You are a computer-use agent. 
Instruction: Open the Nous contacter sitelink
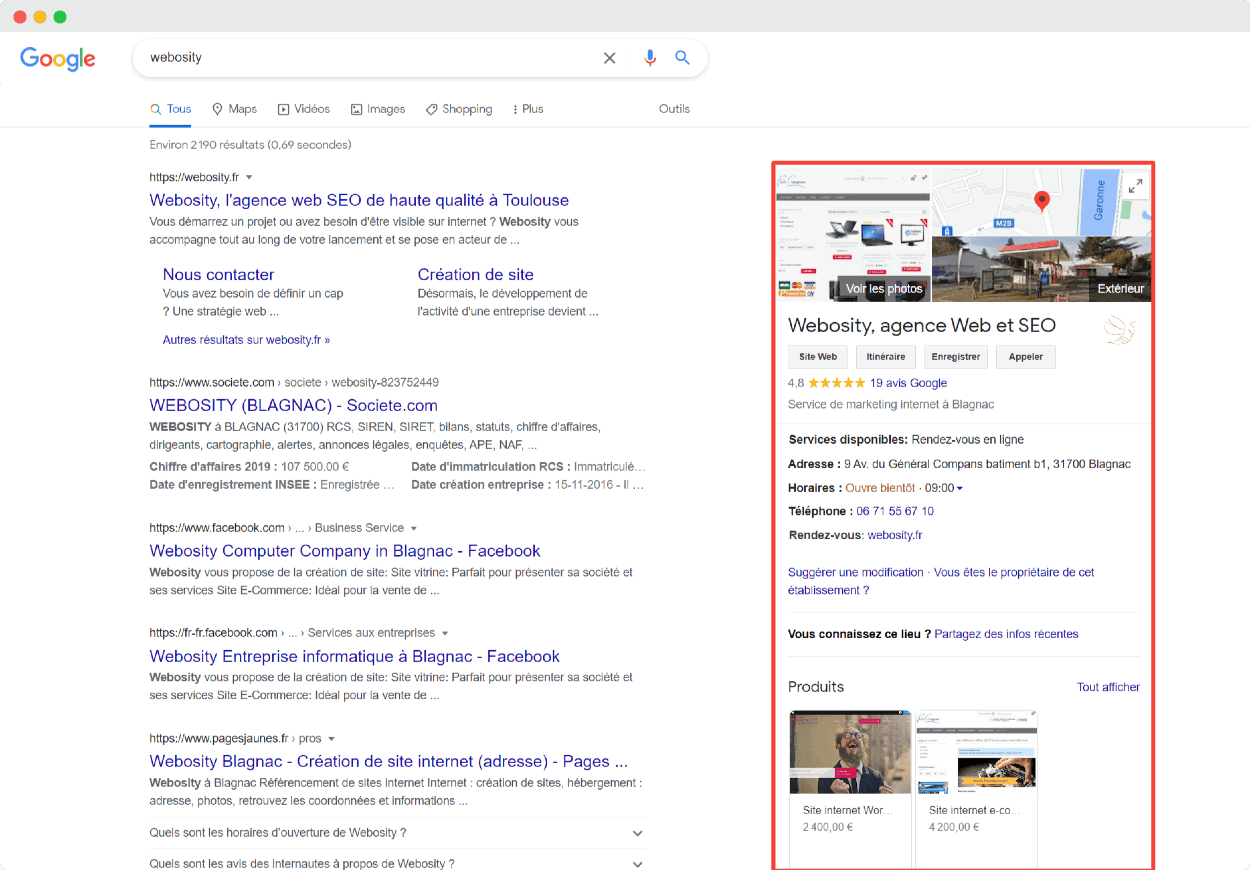[x=218, y=274]
